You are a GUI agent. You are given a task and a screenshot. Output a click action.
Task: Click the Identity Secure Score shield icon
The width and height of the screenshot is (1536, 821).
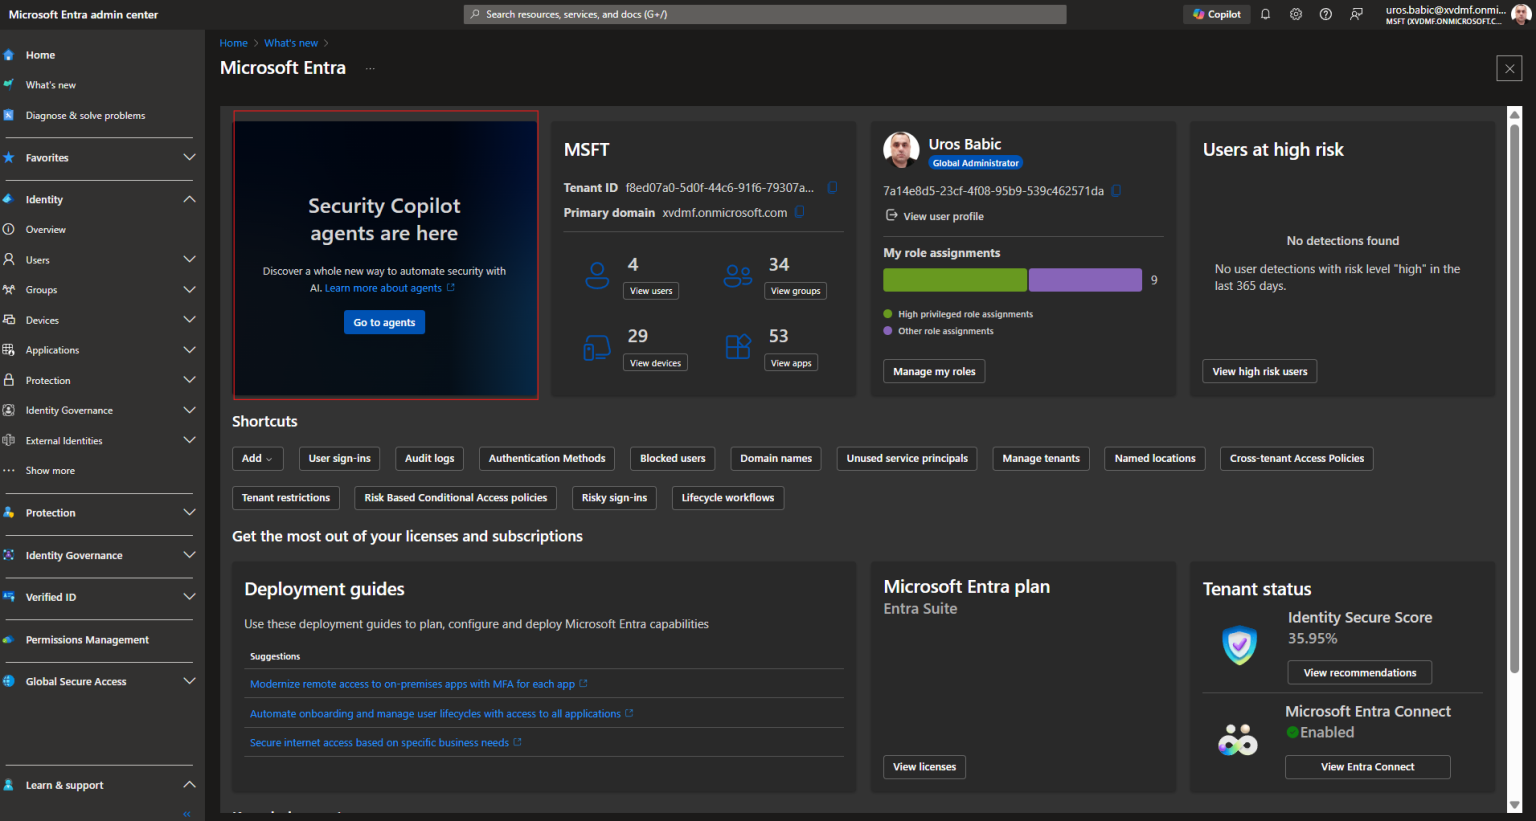(1238, 645)
